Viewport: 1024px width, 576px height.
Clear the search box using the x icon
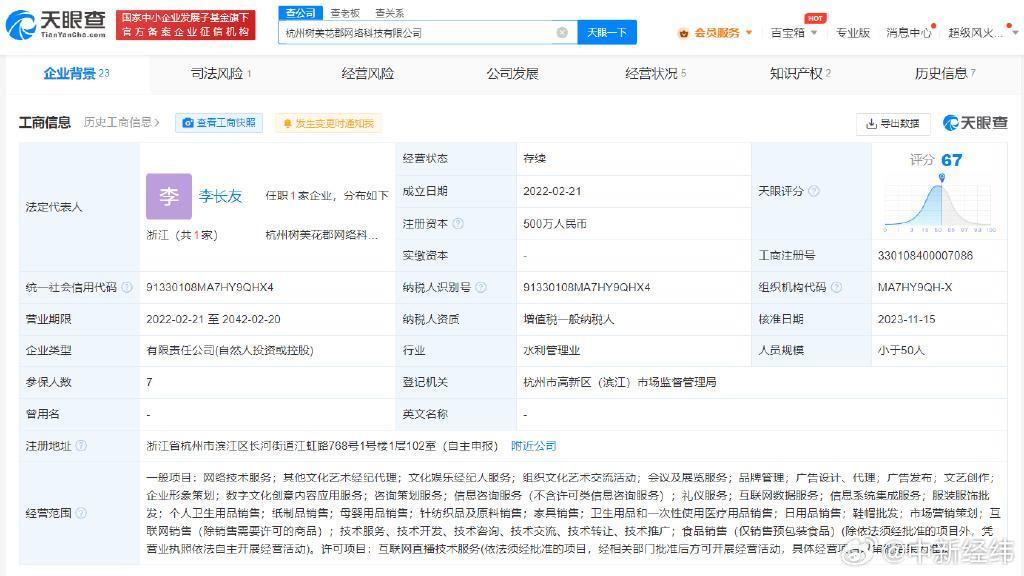click(x=562, y=32)
